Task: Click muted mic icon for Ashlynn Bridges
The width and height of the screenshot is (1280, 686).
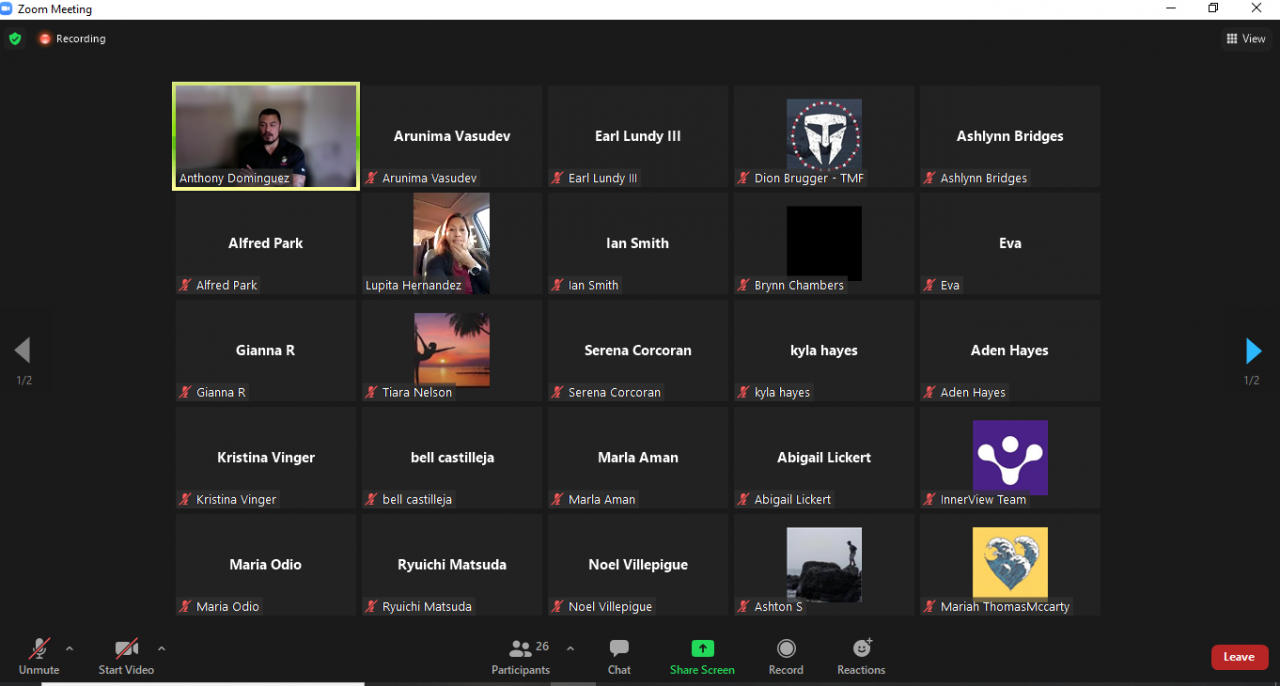Action: pos(929,178)
